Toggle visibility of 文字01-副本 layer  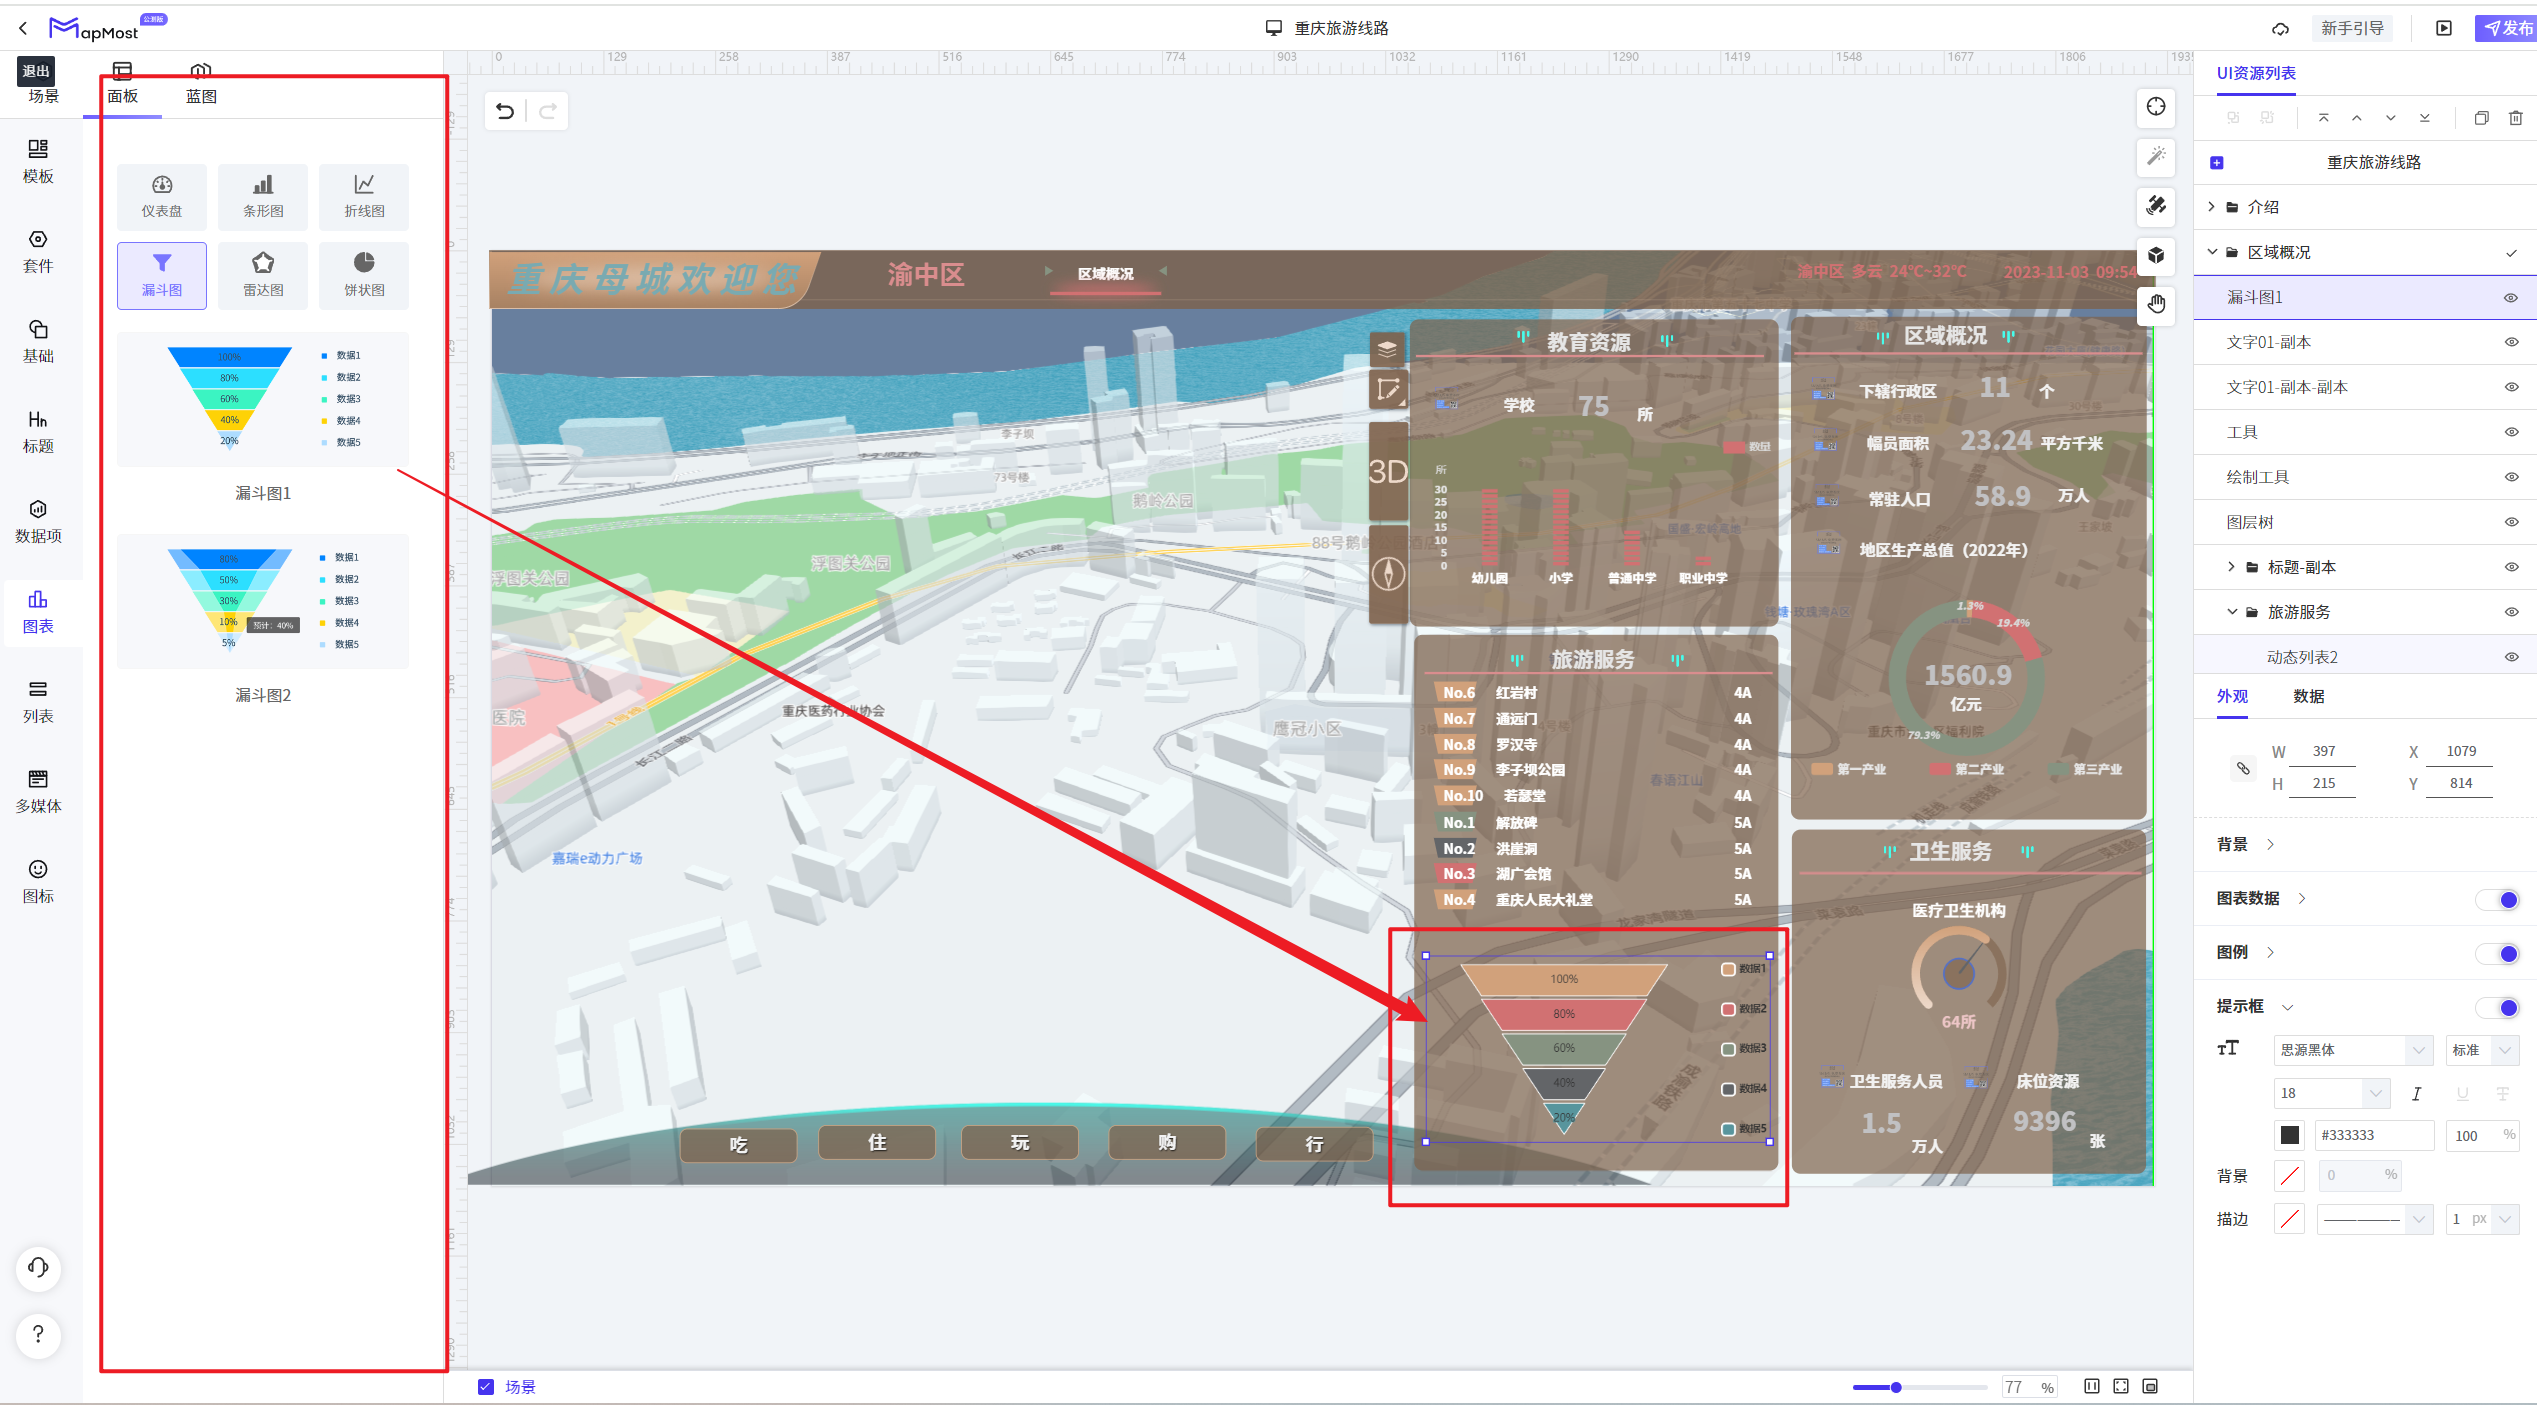(x=2510, y=343)
